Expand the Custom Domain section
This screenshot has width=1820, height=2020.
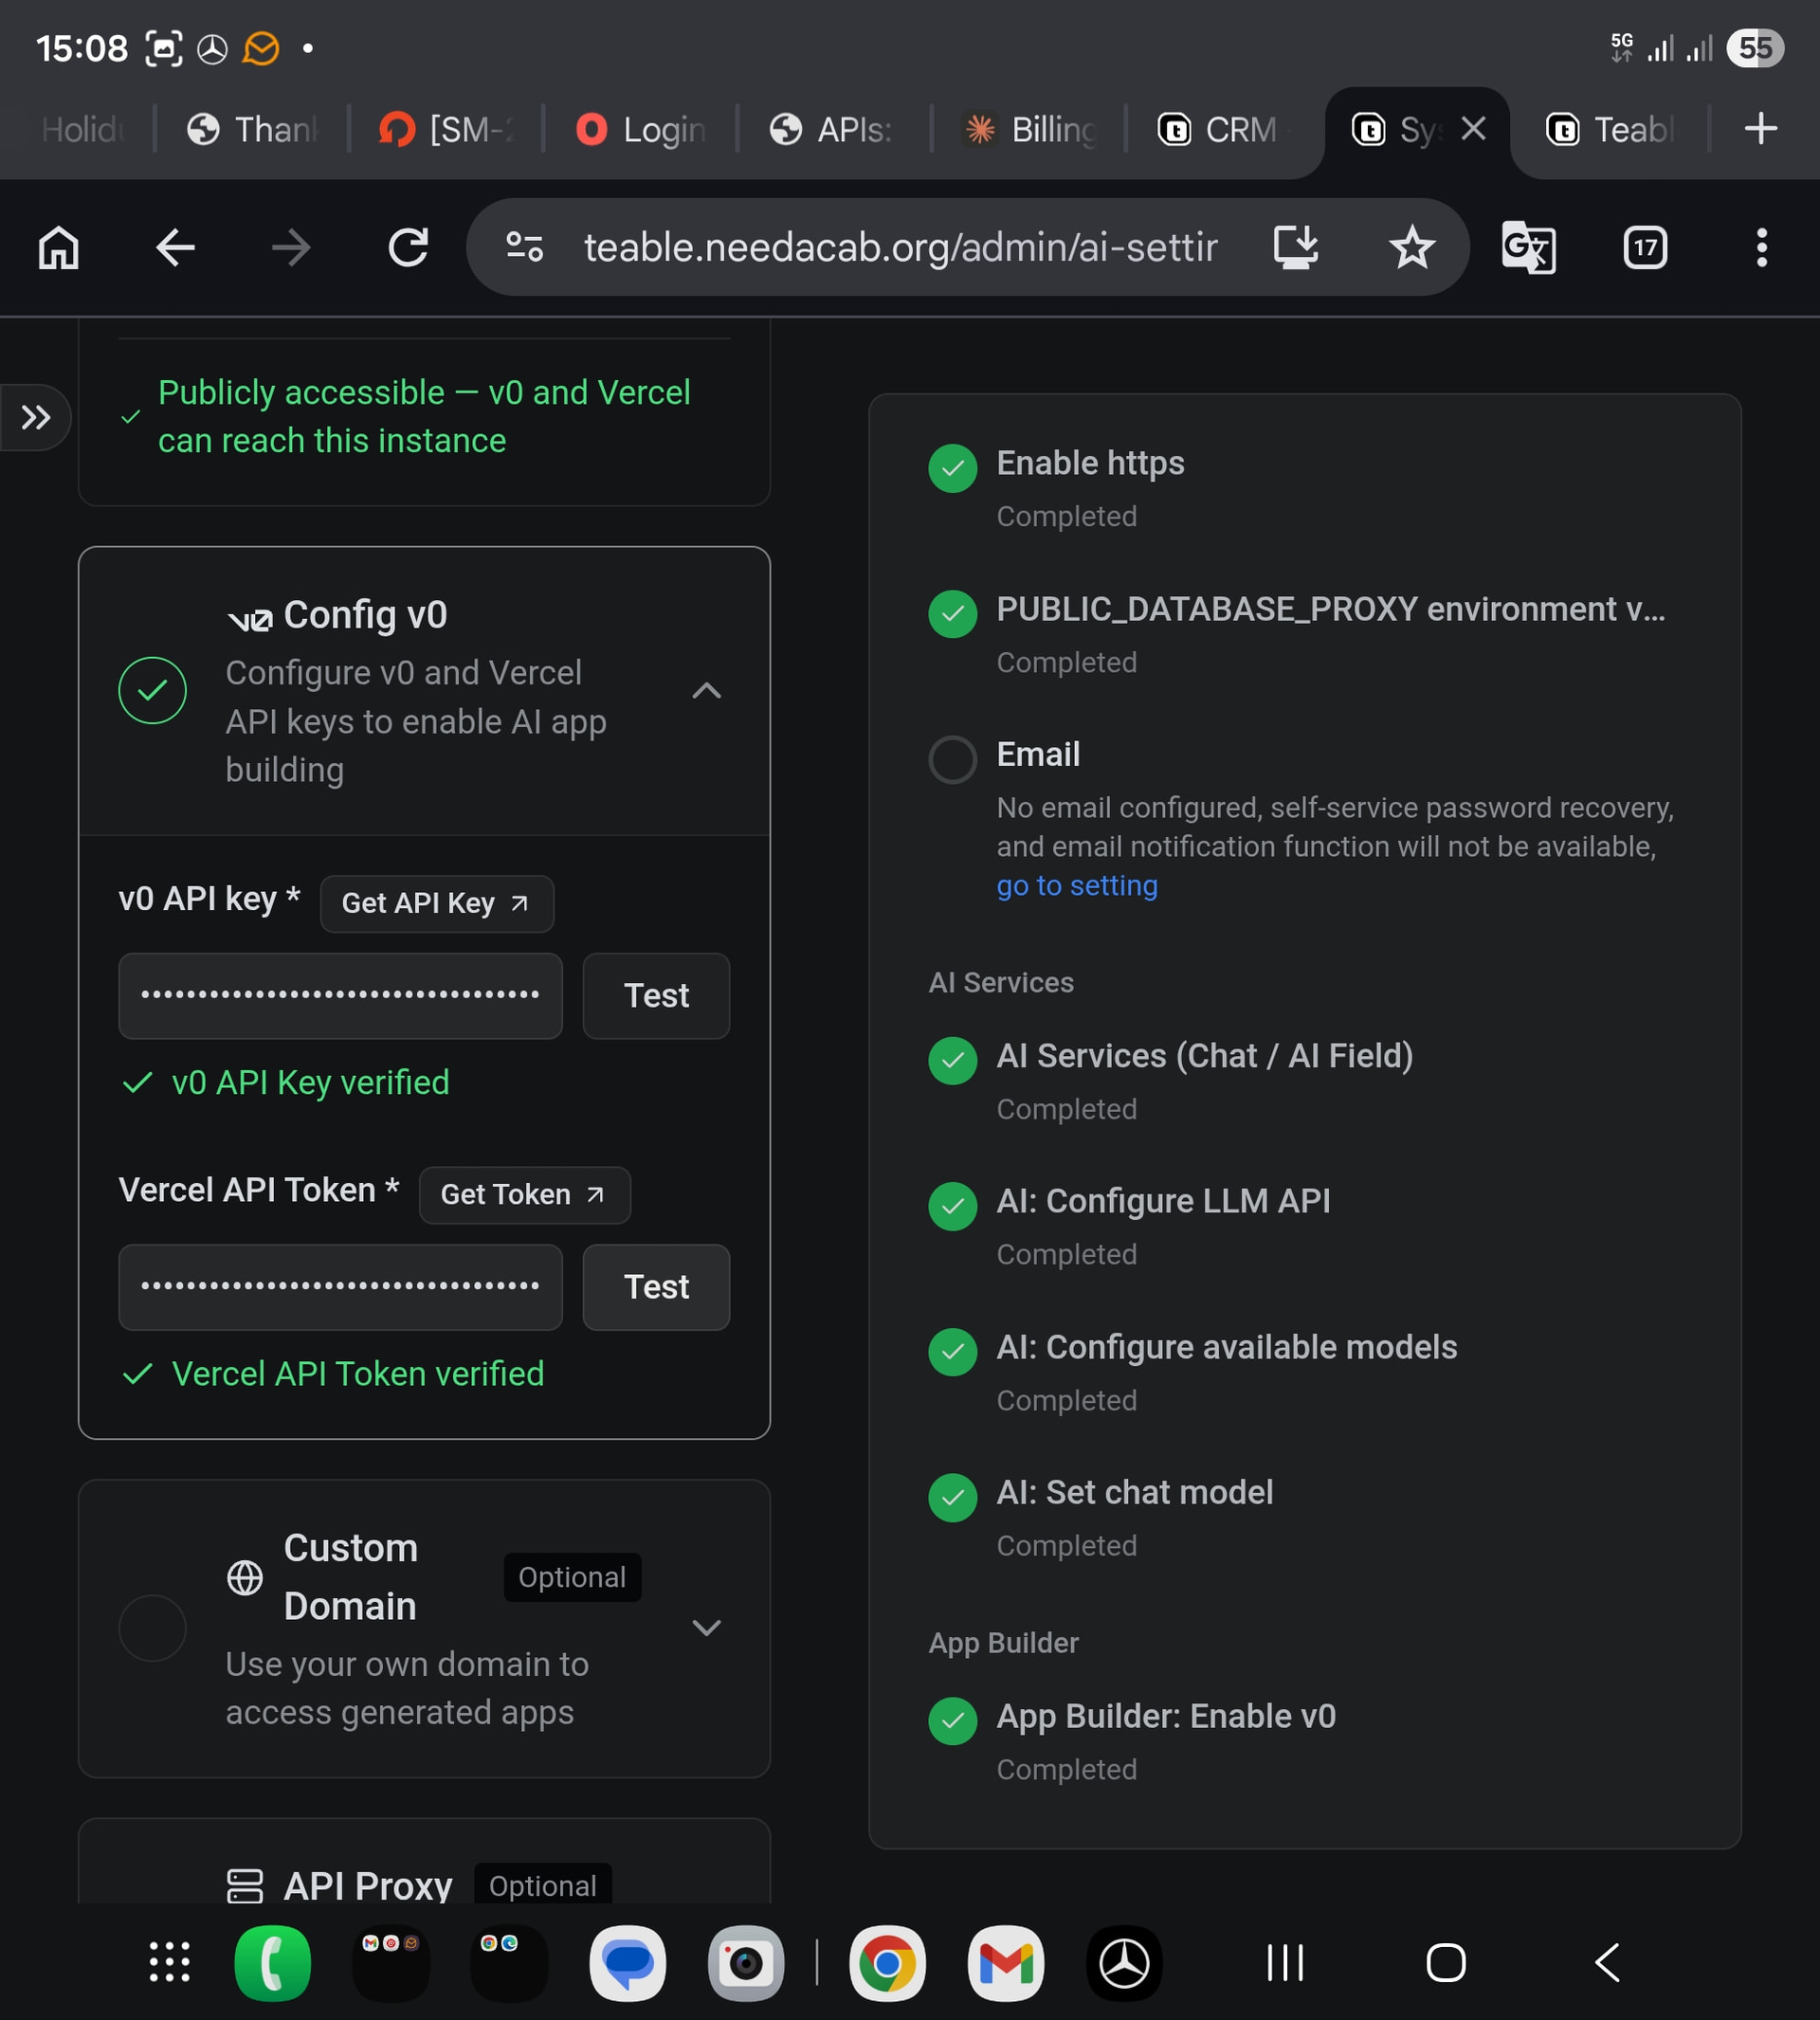(706, 1627)
